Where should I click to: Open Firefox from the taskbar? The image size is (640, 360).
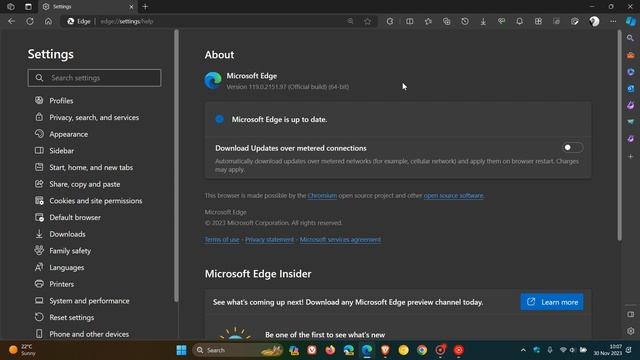click(x=330, y=350)
